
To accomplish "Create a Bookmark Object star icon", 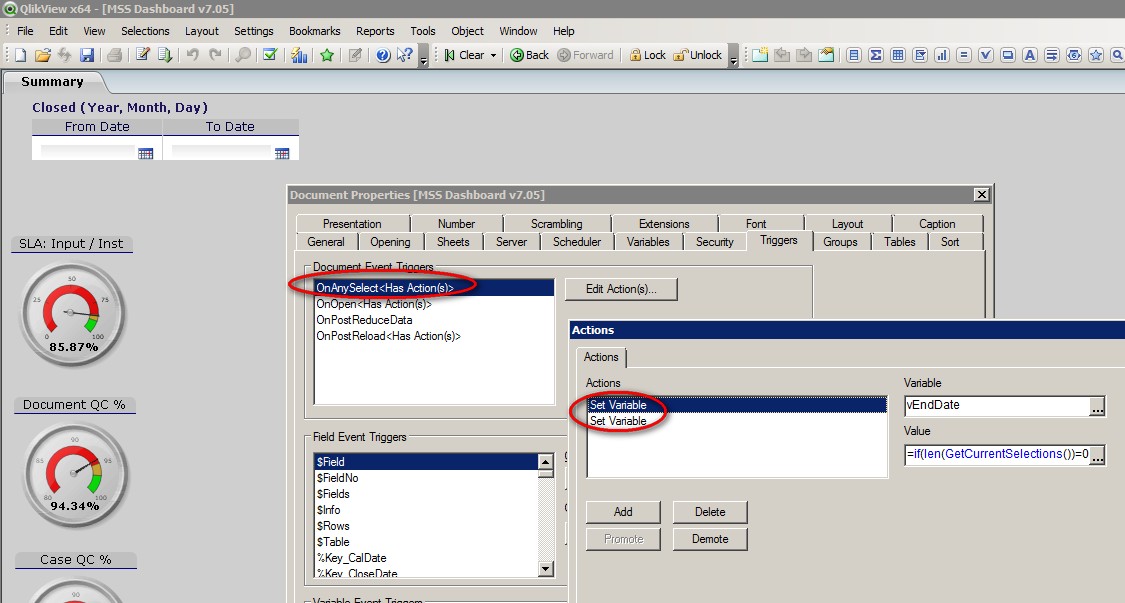I will 1096,55.
